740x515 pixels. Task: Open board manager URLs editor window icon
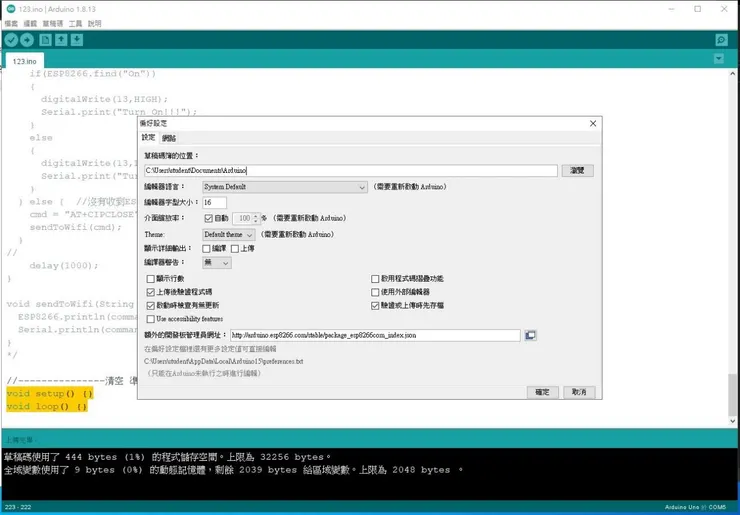pyautogui.click(x=530, y=335)
